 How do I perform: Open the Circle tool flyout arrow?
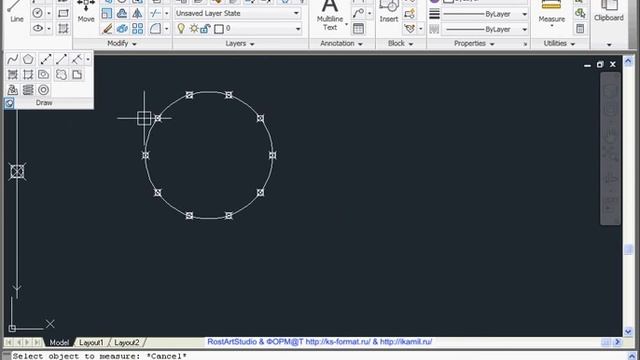pos(49,13)
